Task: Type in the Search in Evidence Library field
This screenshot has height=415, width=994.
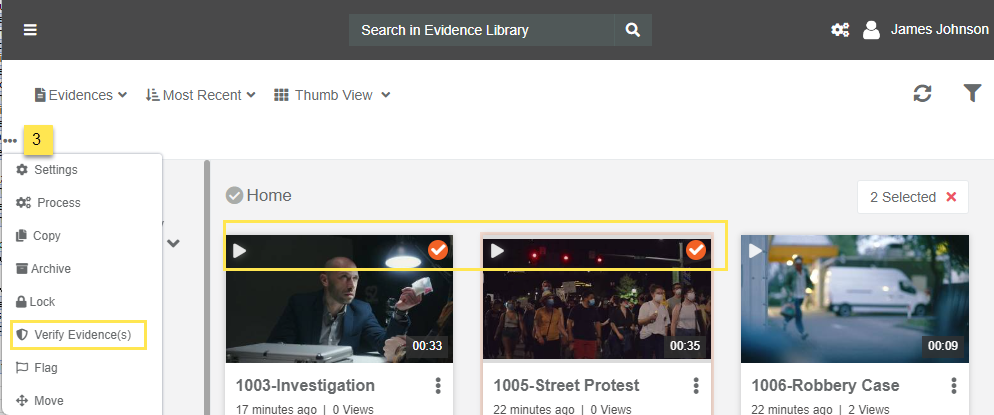Action: point(480,30)
